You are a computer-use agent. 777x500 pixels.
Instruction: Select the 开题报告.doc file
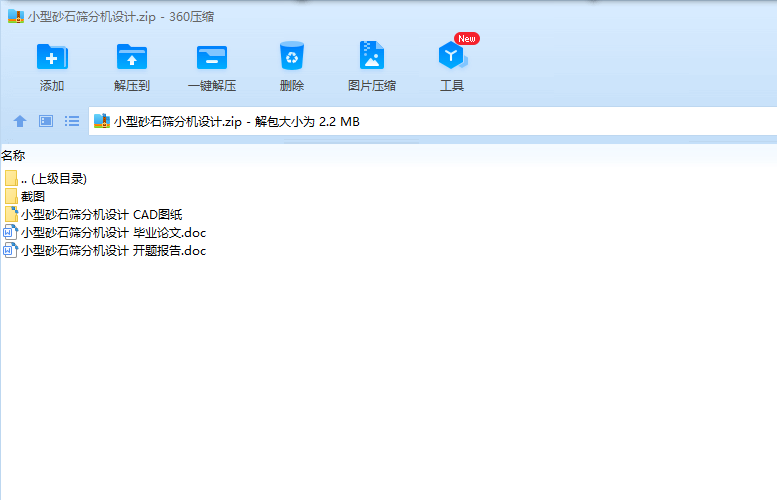pos(105,250)
